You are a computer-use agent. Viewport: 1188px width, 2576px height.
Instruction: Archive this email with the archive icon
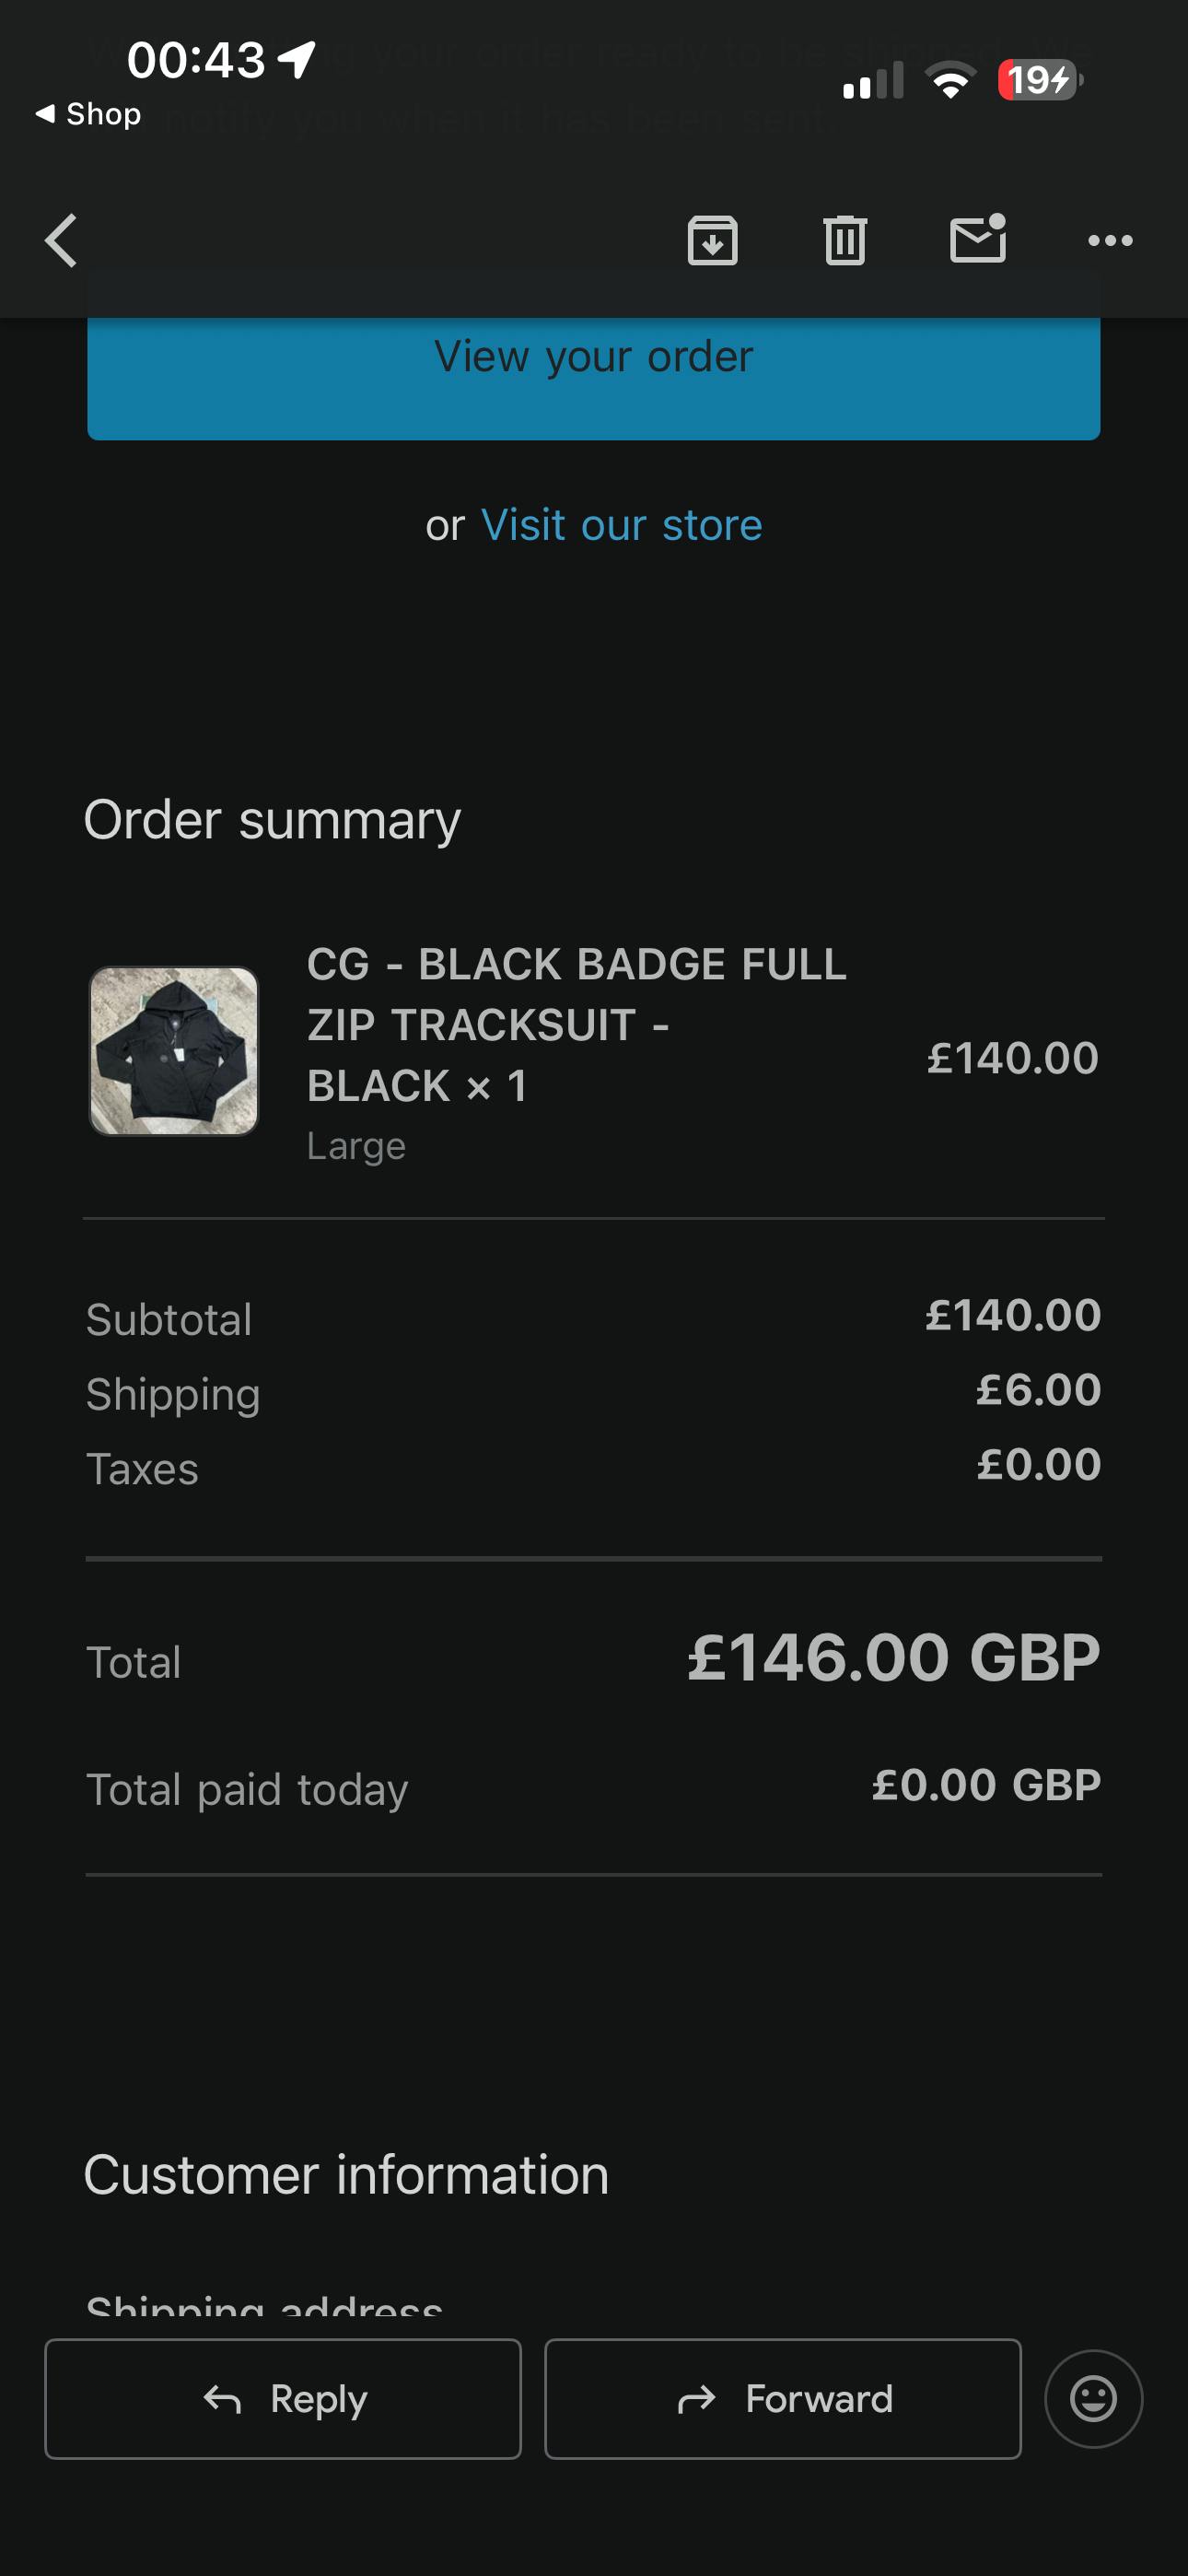[x=712, y=241]
